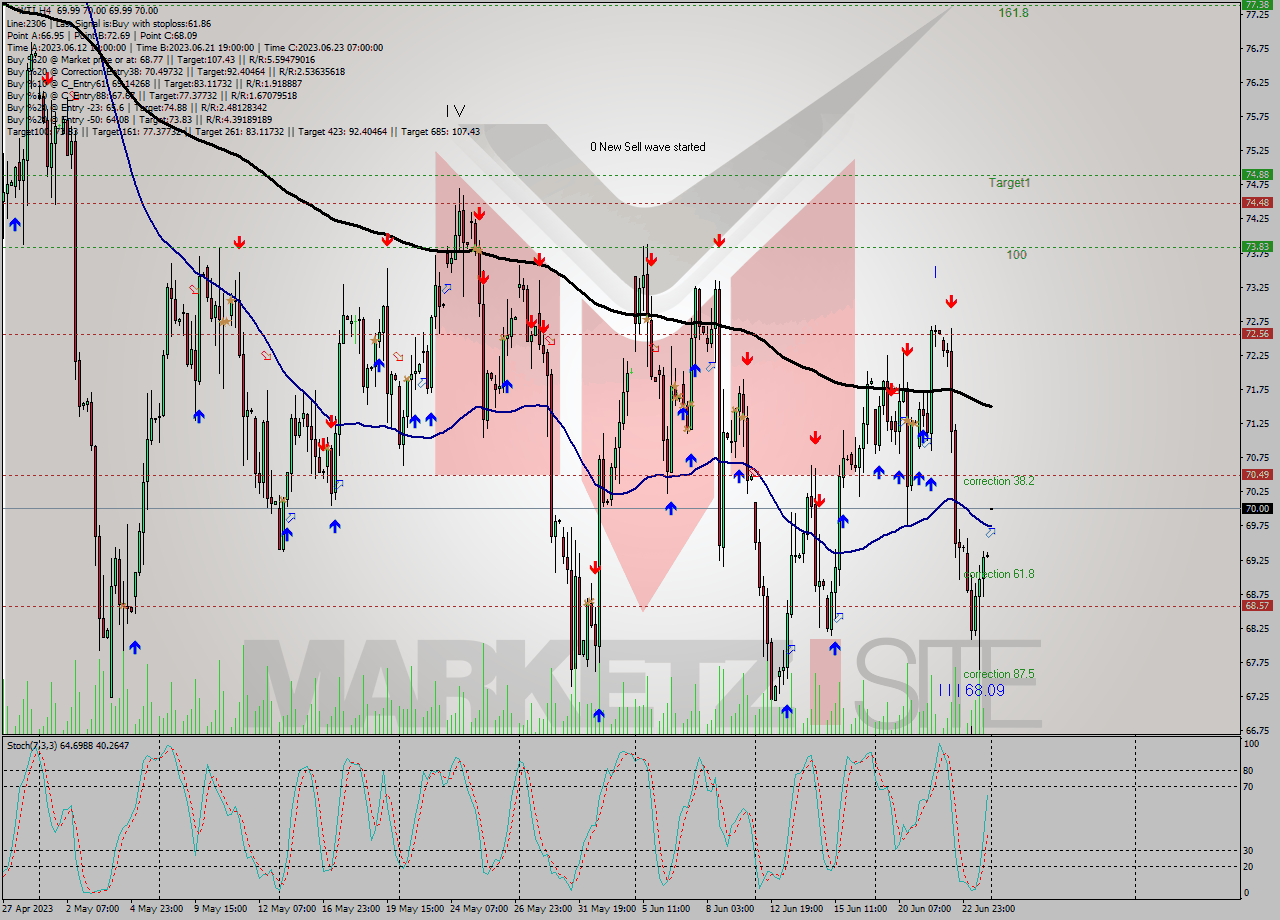This screenshot has width=1280, height=920.
Task: Select the Stochastic scale value 30
Action: [x=1250, y=850]
